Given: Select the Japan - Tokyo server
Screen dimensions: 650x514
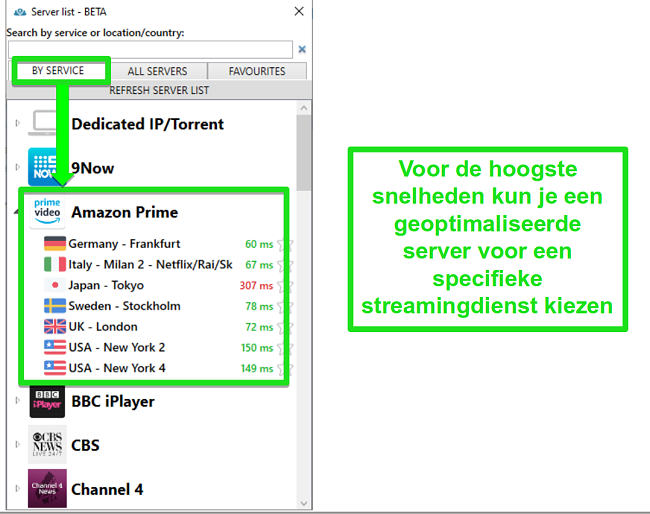Looking at the screenshot, I should click(106, 285).
